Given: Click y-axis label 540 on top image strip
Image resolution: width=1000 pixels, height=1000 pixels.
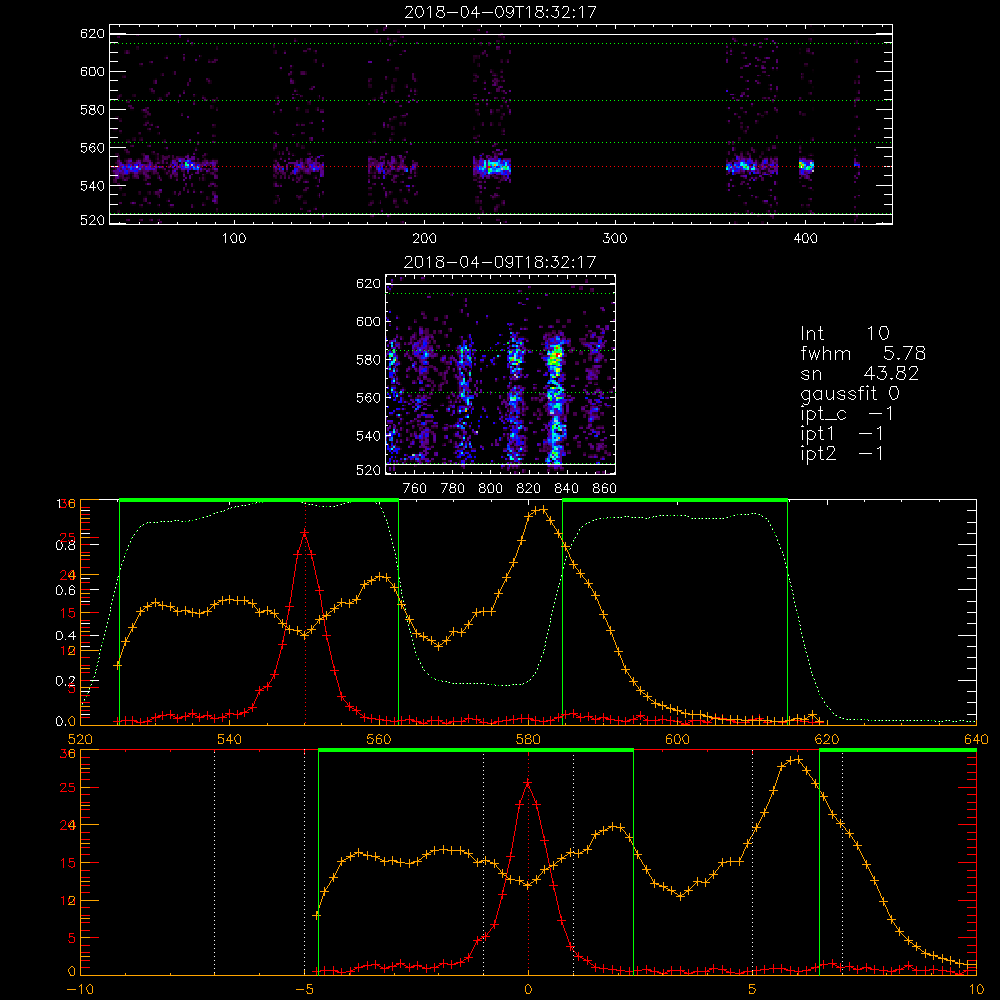Looking at the screenshot, I should click(x=92, y=186).
